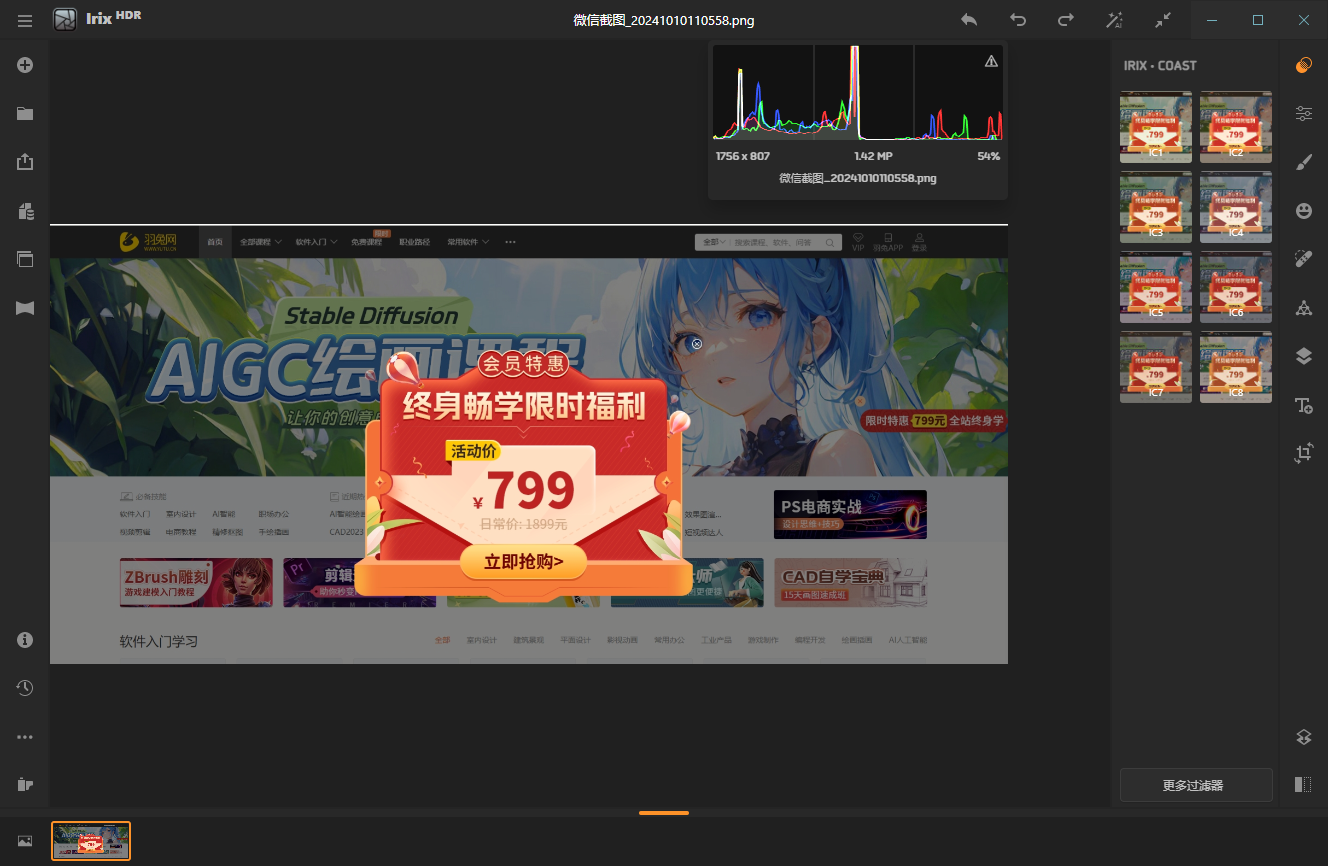1328x866 pixels.
Task: Open the hamburger menu at top left
Action: [x=24, y=19]
